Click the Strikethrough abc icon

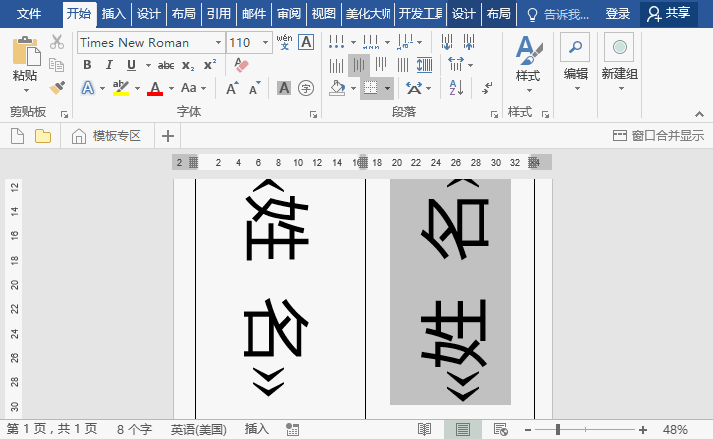(x=166, y=65)
